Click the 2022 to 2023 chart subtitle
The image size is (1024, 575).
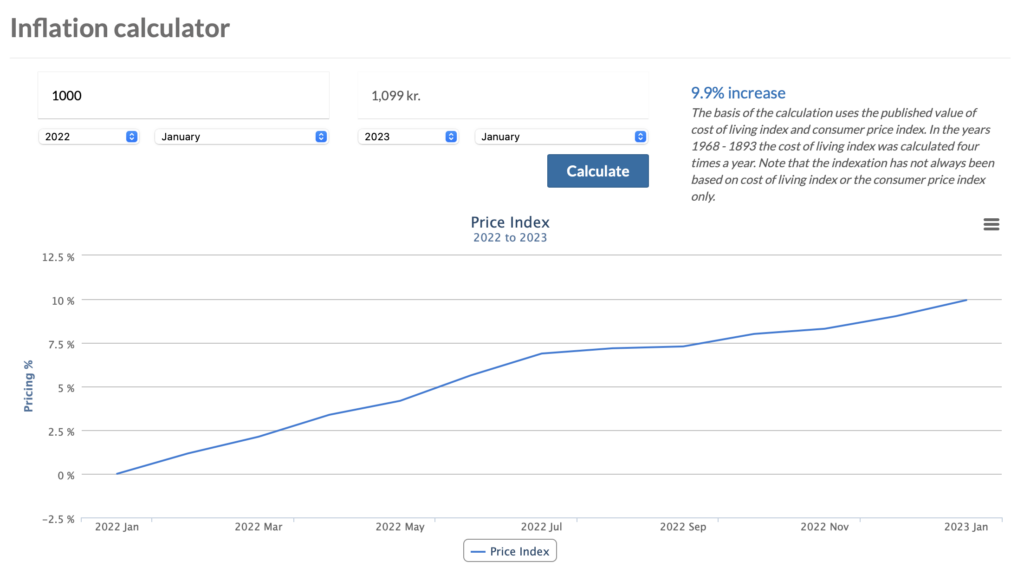pos(510,238)
